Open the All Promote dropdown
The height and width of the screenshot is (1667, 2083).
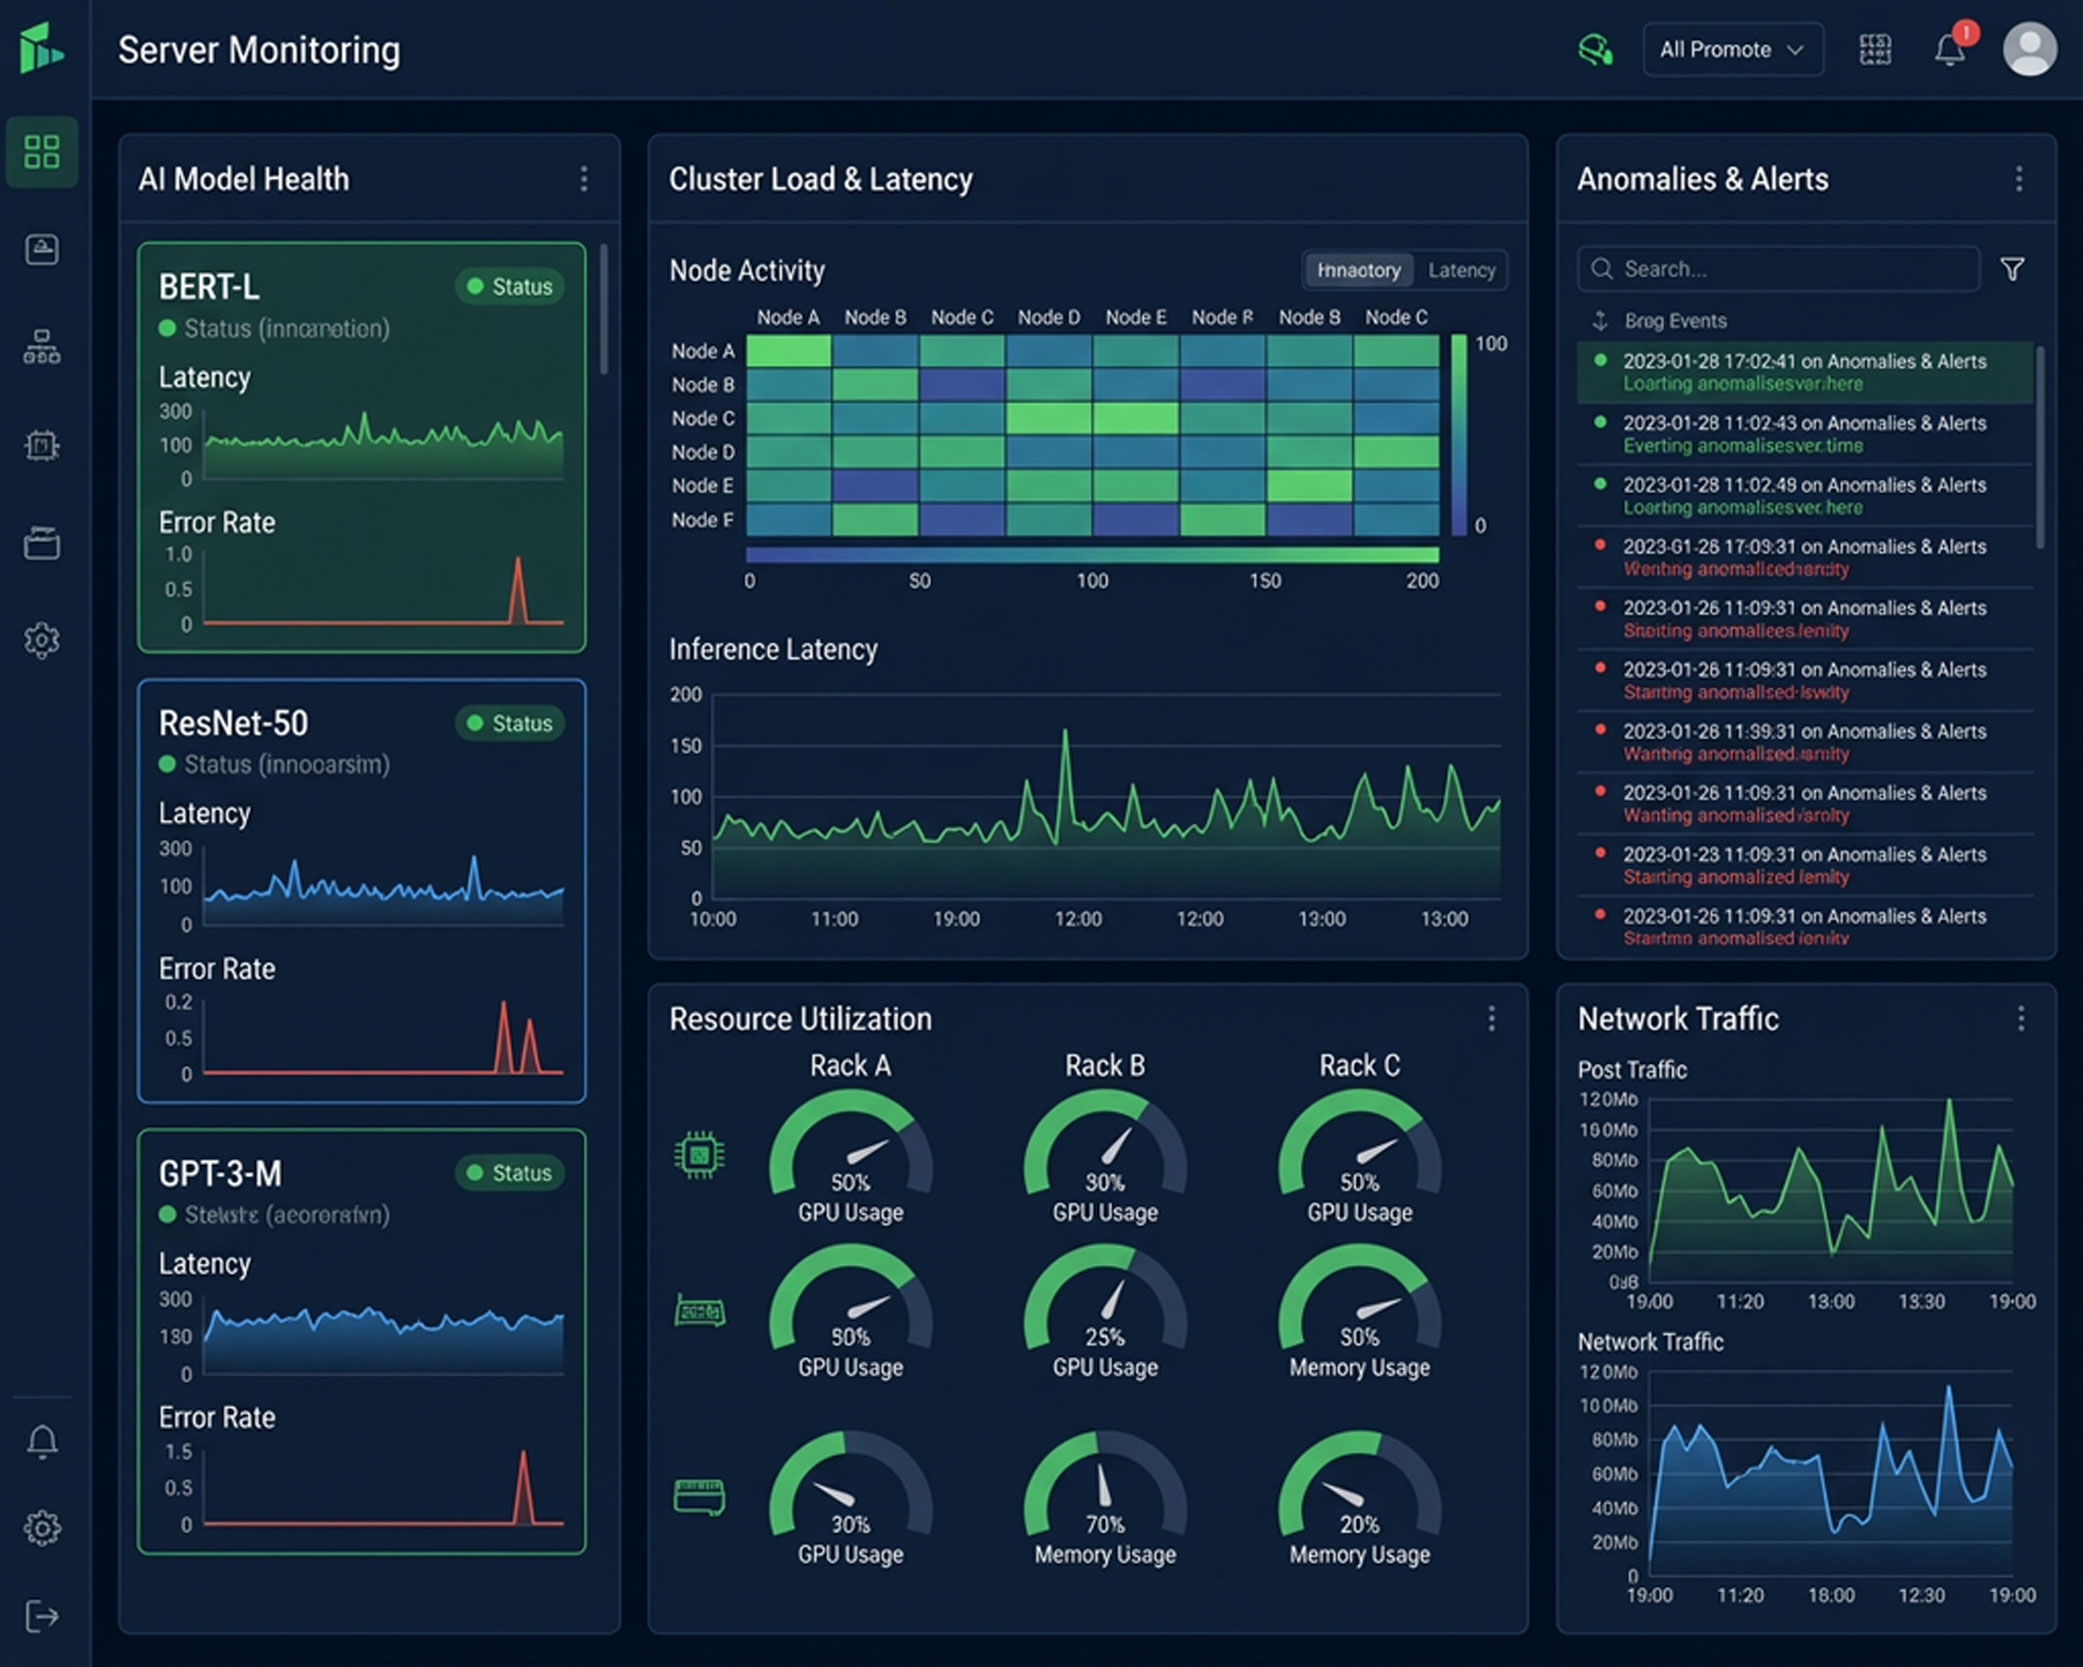pyautogui.click(x=1732, y=49)
